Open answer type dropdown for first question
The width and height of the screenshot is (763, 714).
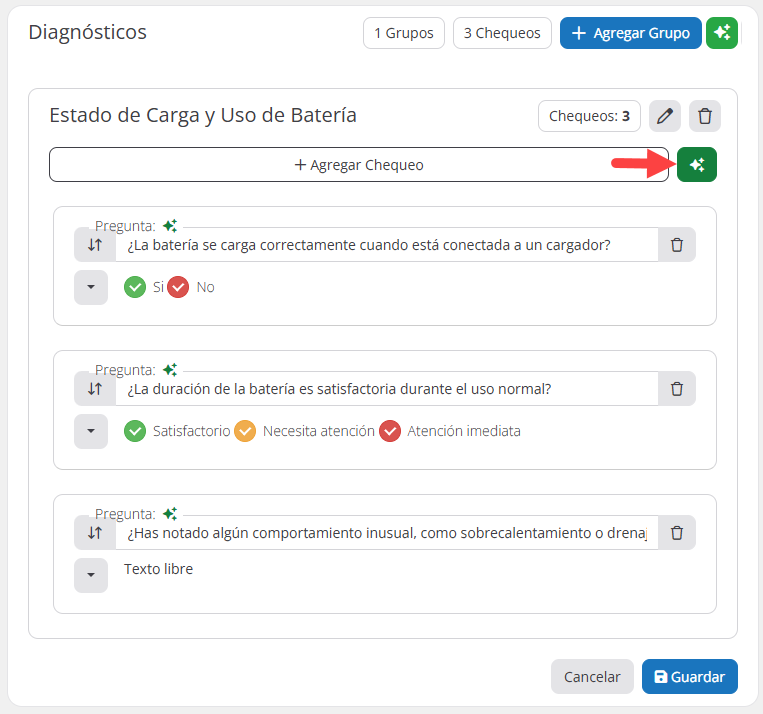91,287
